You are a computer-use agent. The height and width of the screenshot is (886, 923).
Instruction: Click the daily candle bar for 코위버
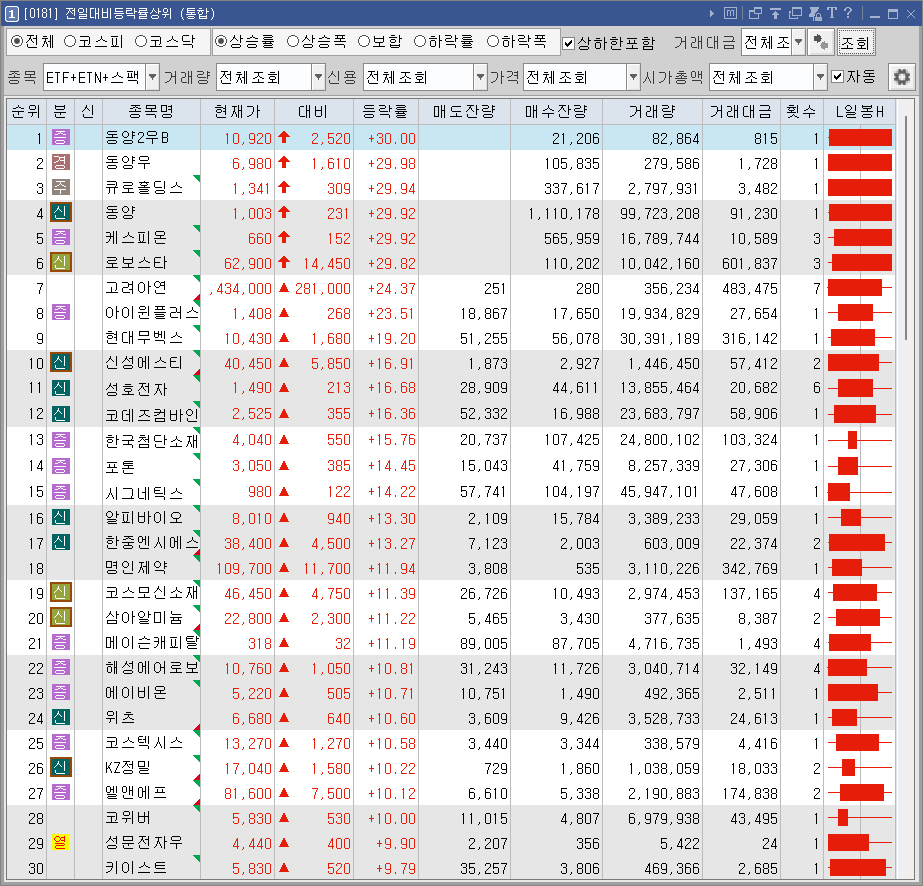pos(859,818)
